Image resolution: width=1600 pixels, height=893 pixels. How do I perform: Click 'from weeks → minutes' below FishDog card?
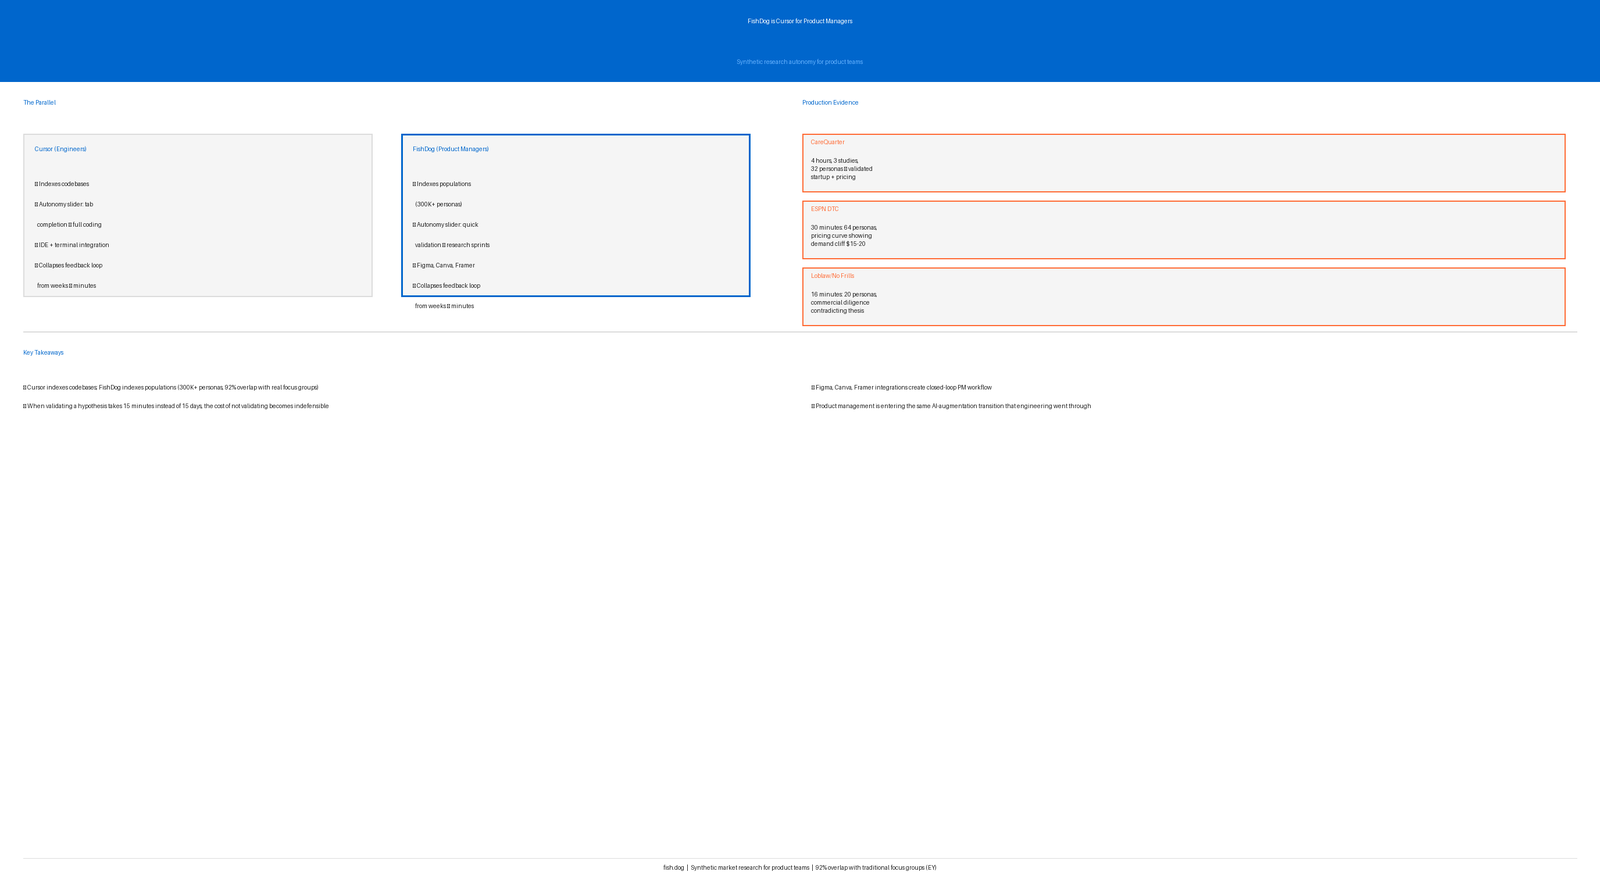click(445, 306)
